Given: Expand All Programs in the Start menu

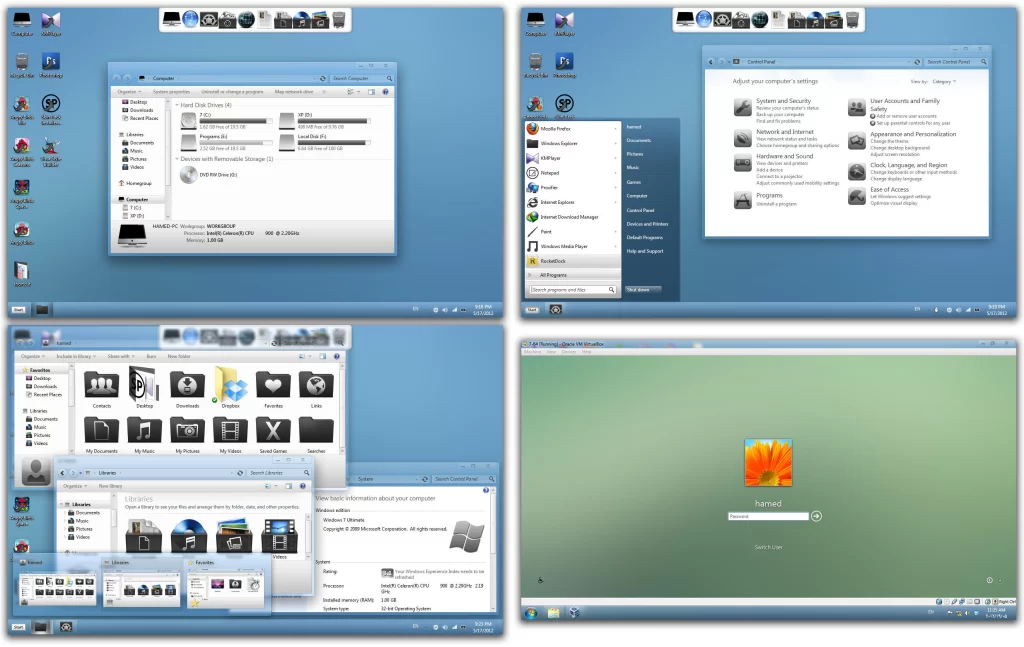Looking at the screenshot, I should click(552, 274).
